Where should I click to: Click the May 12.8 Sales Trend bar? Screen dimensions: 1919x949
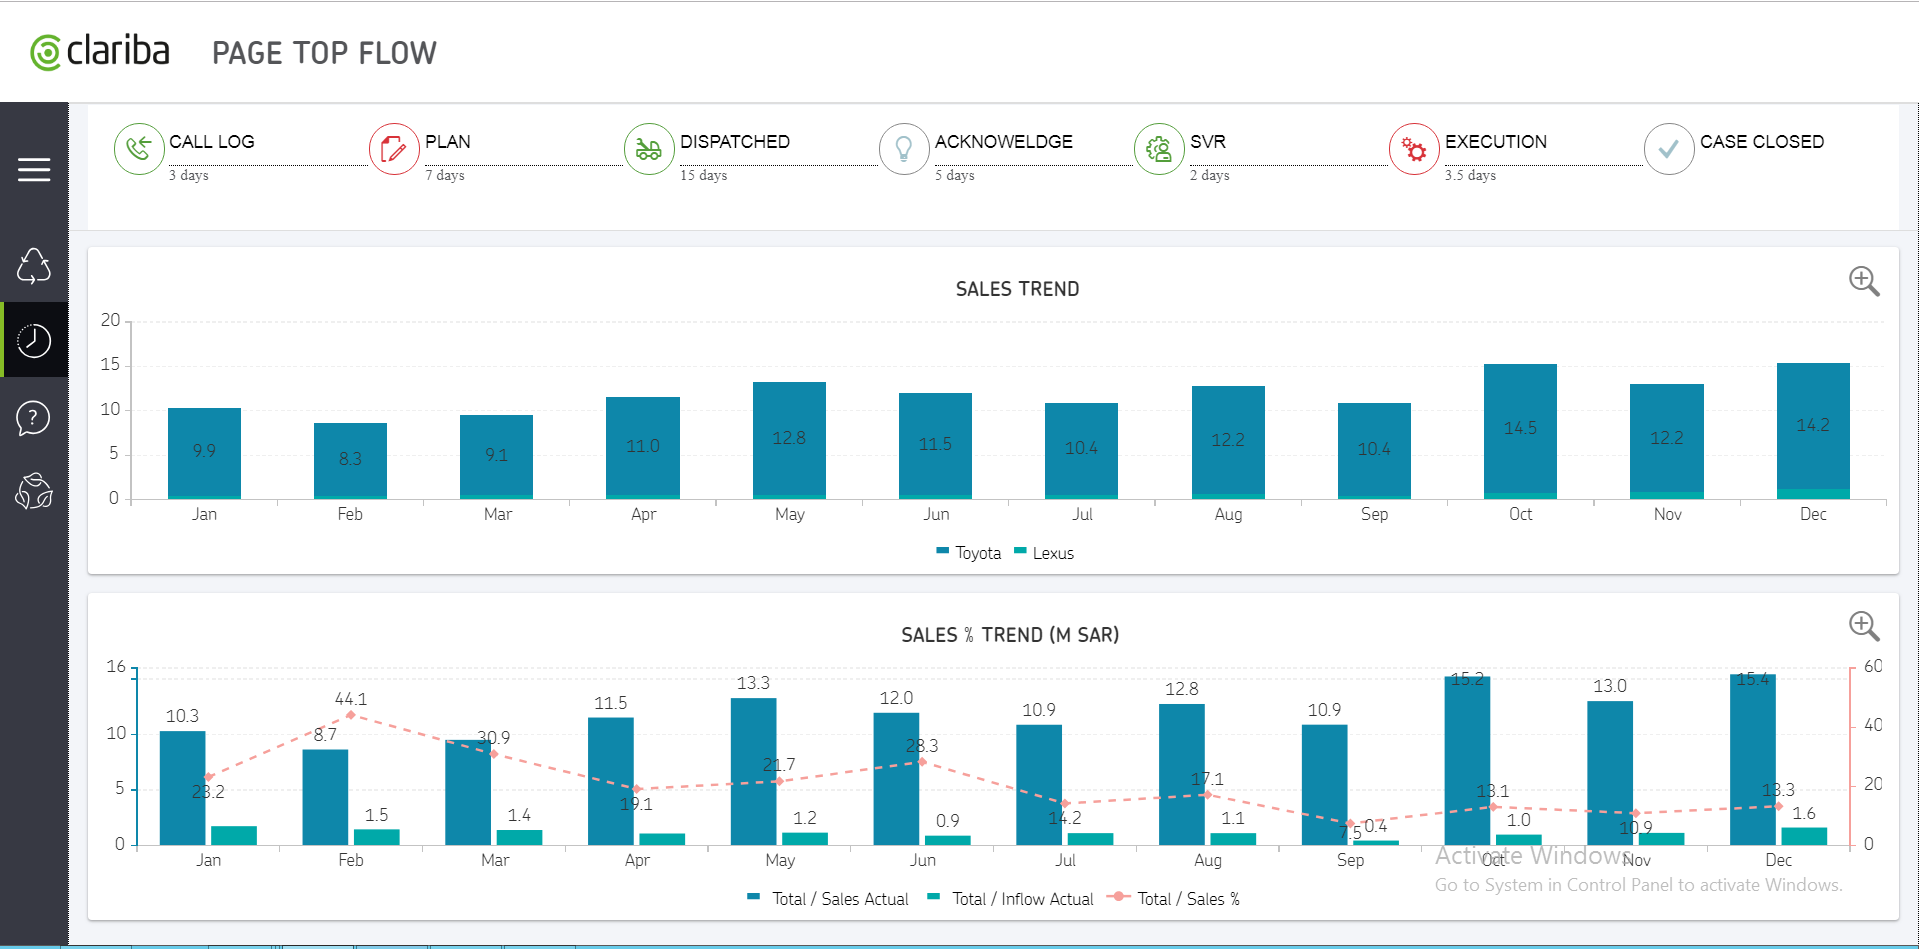click(x=789, y=439)
